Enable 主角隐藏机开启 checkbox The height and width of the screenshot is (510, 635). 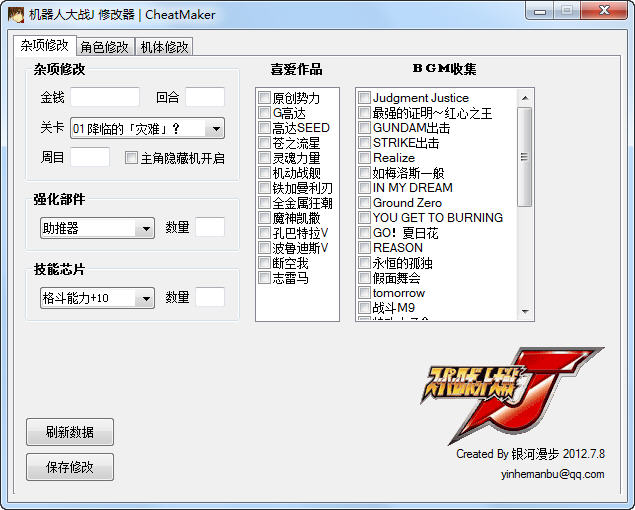pos(131,158)
